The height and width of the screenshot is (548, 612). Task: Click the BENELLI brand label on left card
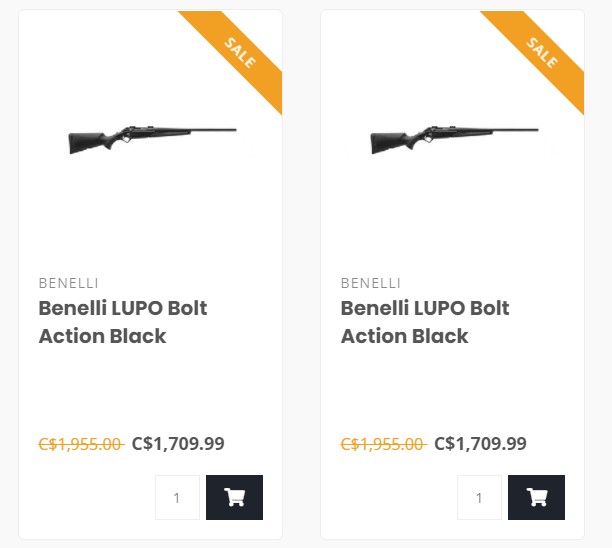pyautogui.click(x=68, y=283)
